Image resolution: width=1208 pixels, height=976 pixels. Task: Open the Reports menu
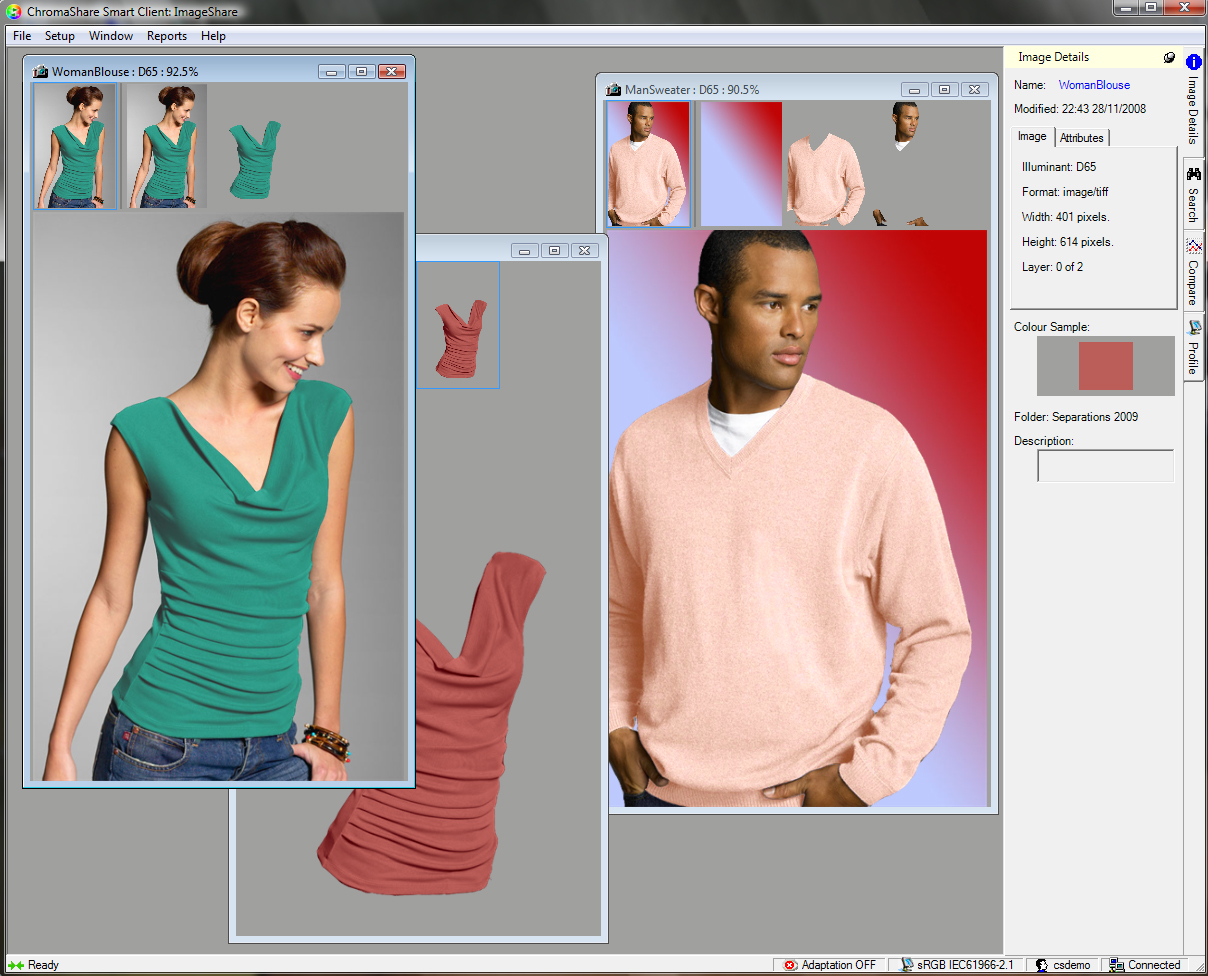point(167,36)
